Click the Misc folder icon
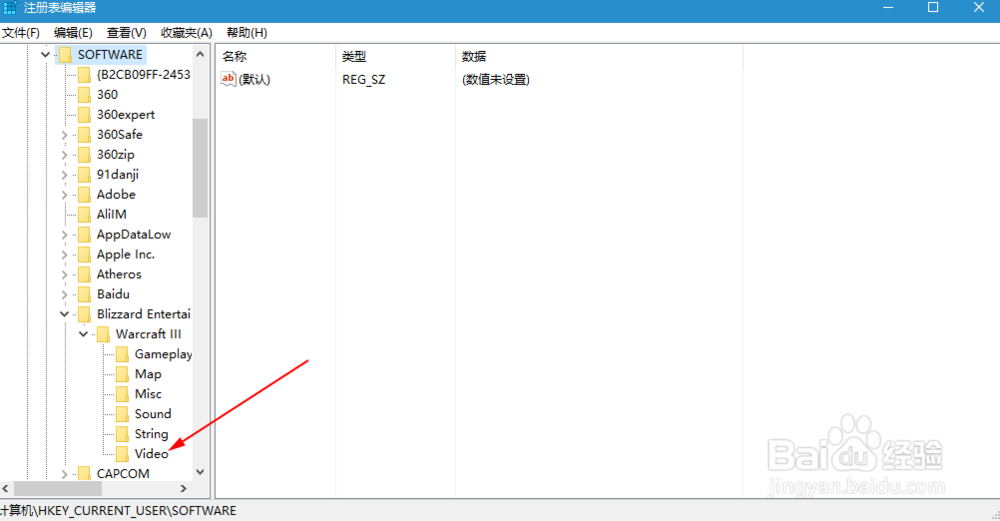The image size is (1000, 521). 122,394
